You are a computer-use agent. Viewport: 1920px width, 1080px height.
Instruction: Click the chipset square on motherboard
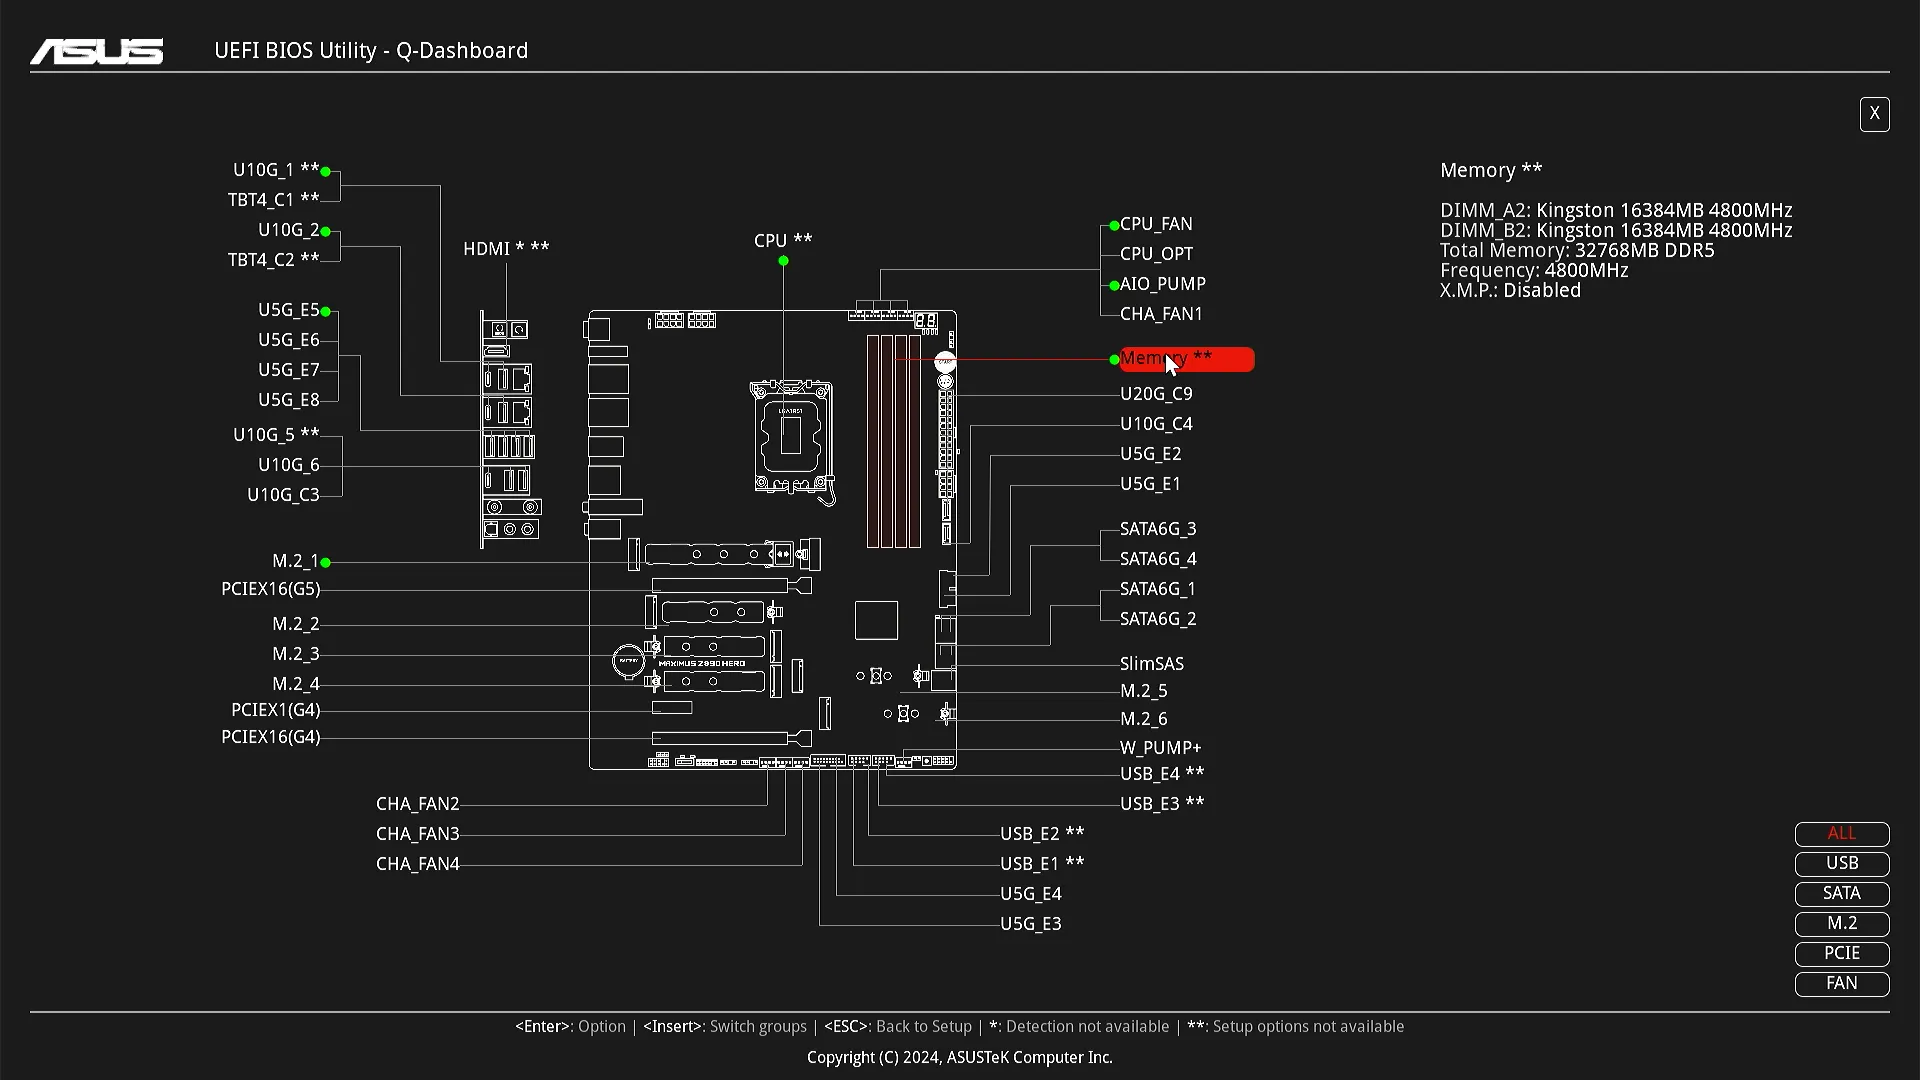pyautogui.click(x=876, y=620)
